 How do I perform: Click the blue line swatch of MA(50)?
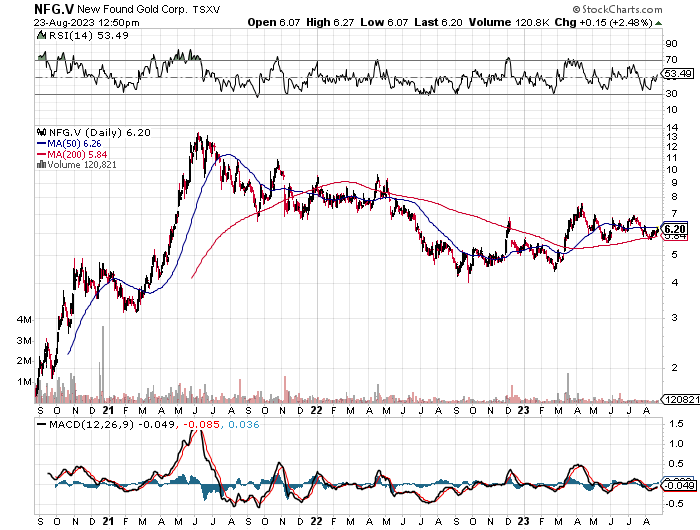42,144
